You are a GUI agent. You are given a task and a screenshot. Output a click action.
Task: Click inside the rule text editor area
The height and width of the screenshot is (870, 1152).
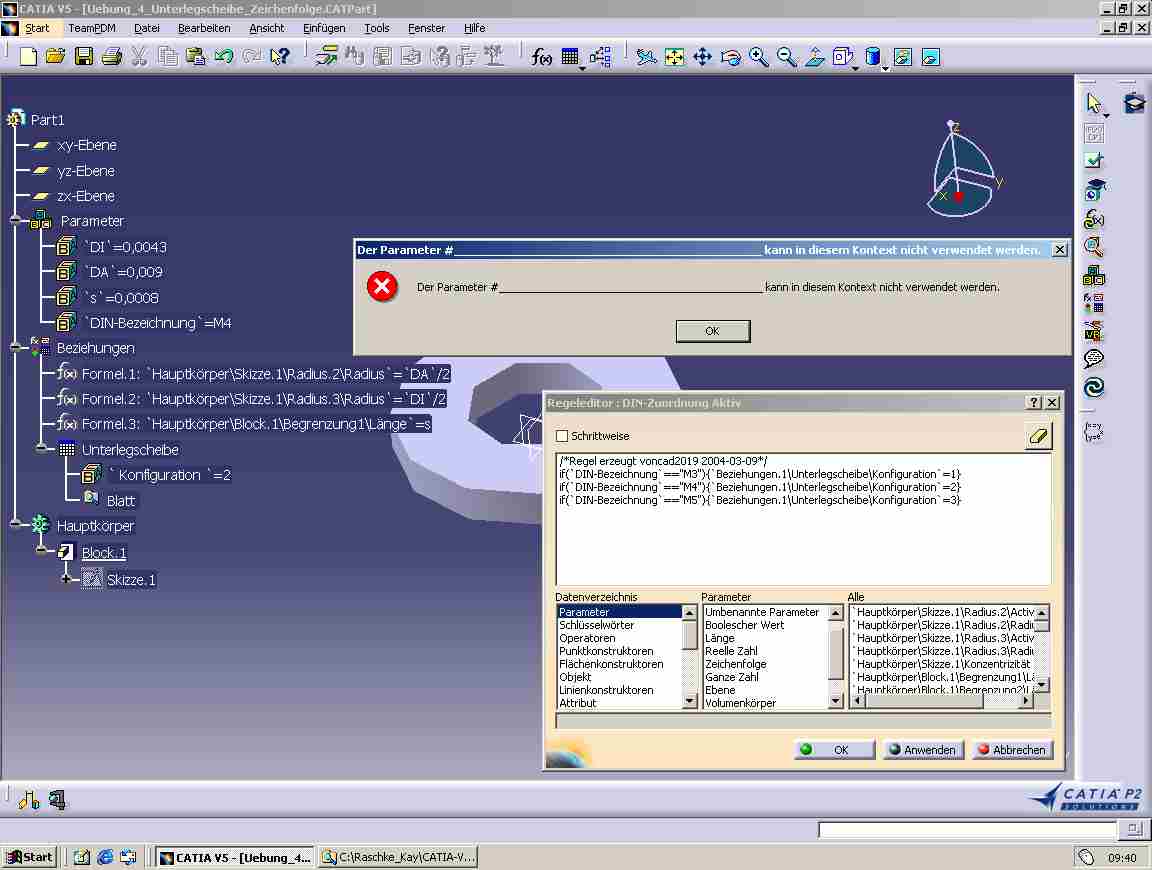tap(804, 519)
